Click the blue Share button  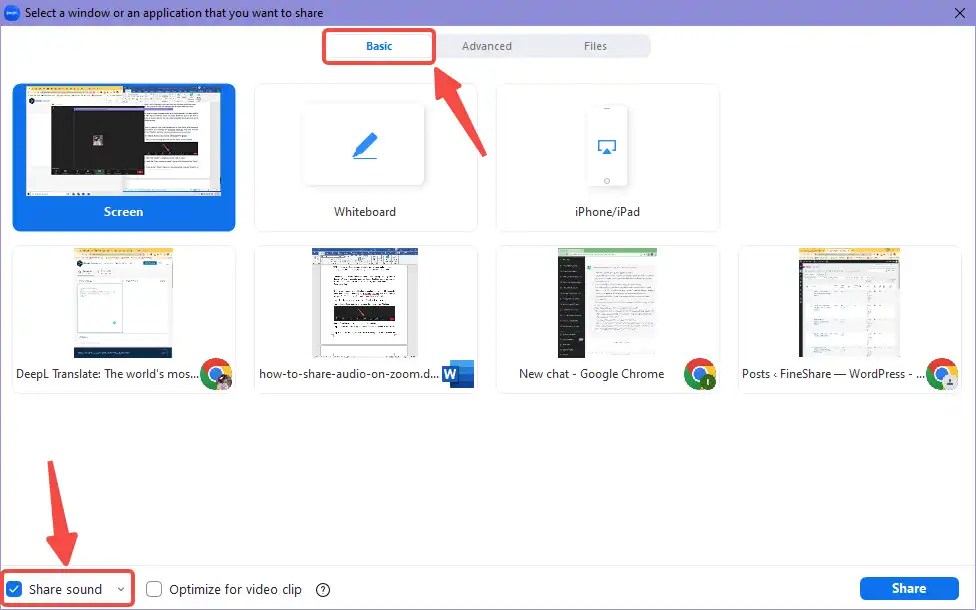(909, 588)
